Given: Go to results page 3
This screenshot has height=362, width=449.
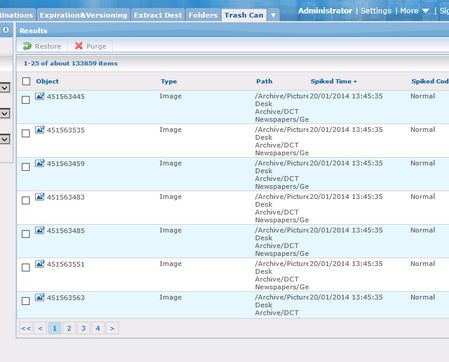Looking at the screenshot, I should tap(83, 328).
